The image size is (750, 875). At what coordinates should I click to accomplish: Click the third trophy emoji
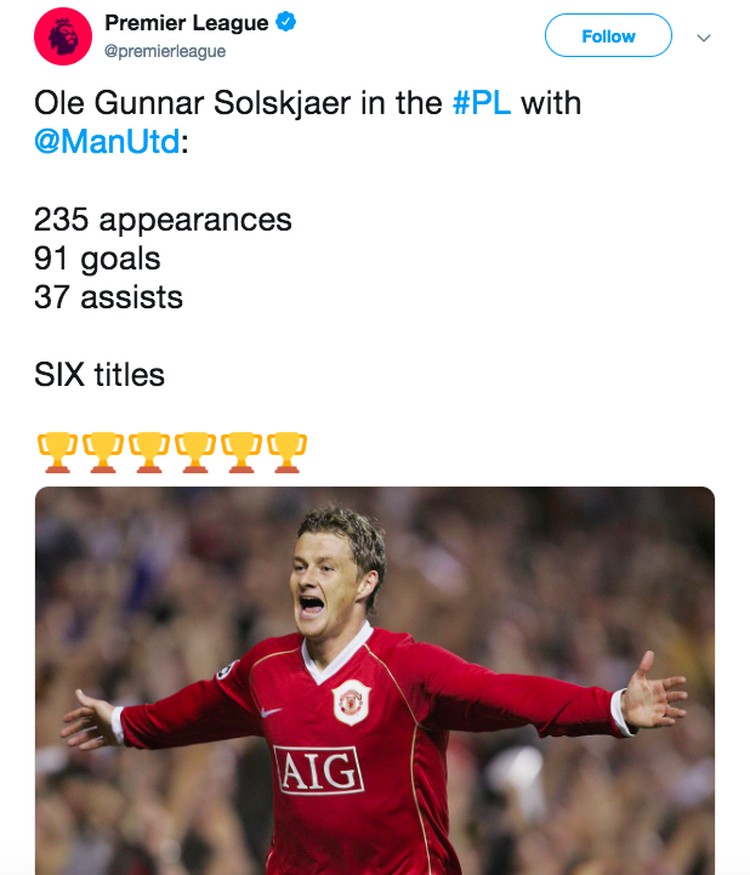(x=149, y=453)
